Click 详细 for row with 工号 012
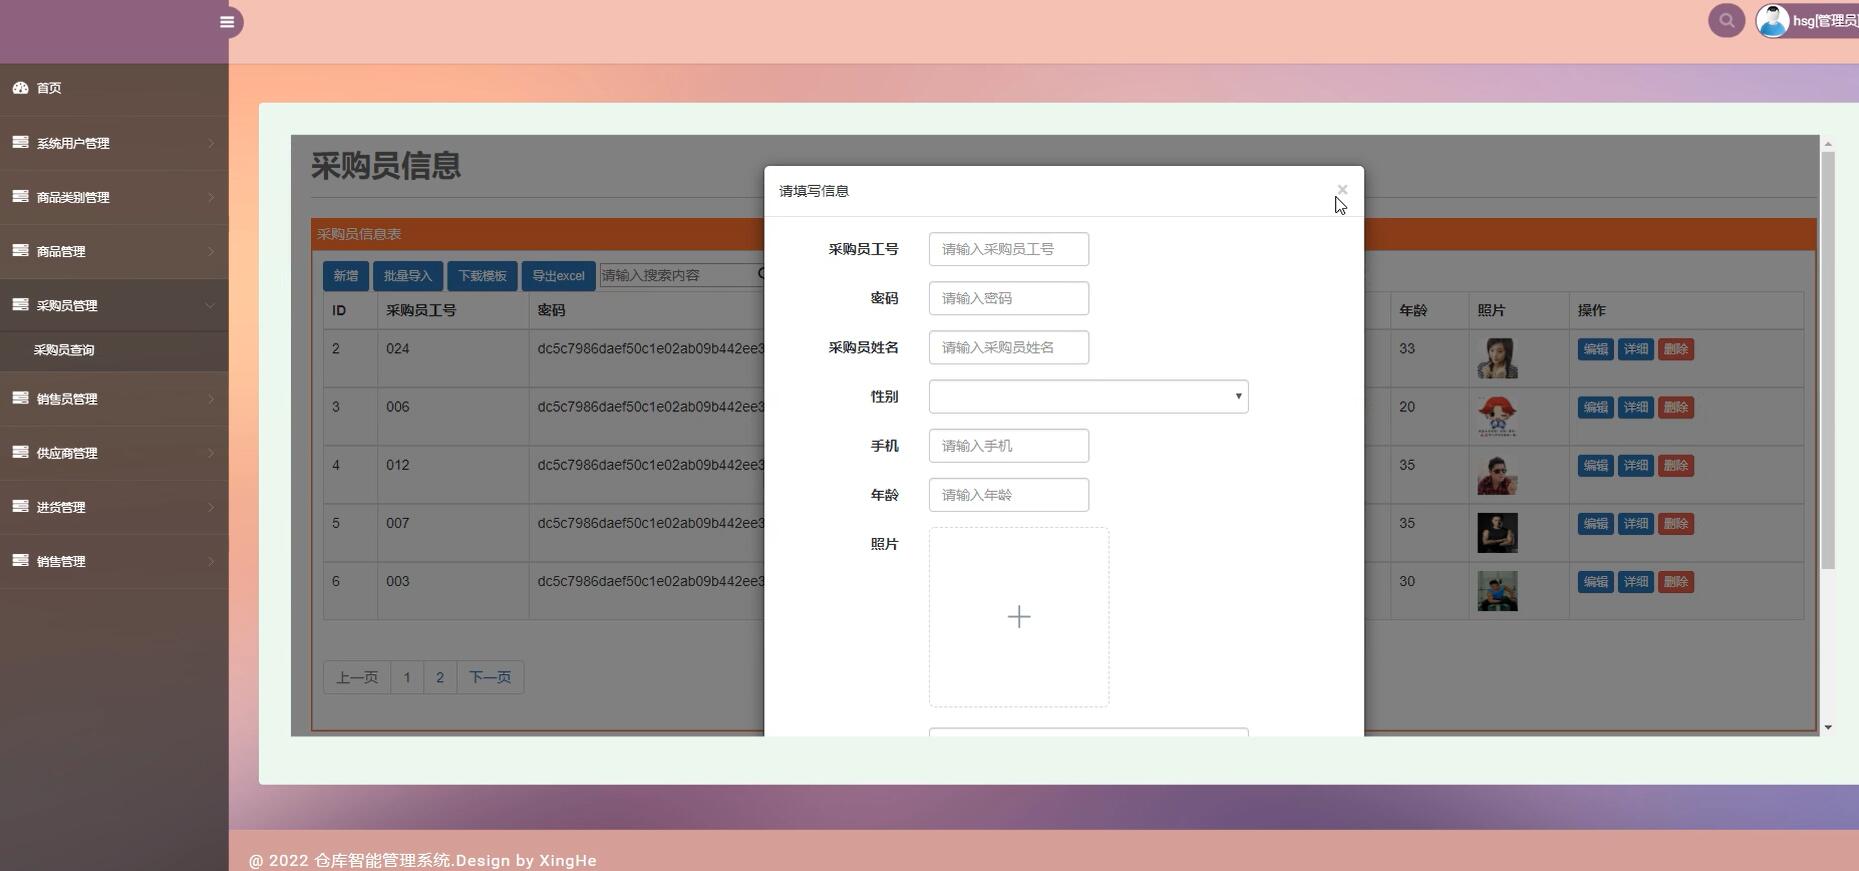 point(1635,465)
